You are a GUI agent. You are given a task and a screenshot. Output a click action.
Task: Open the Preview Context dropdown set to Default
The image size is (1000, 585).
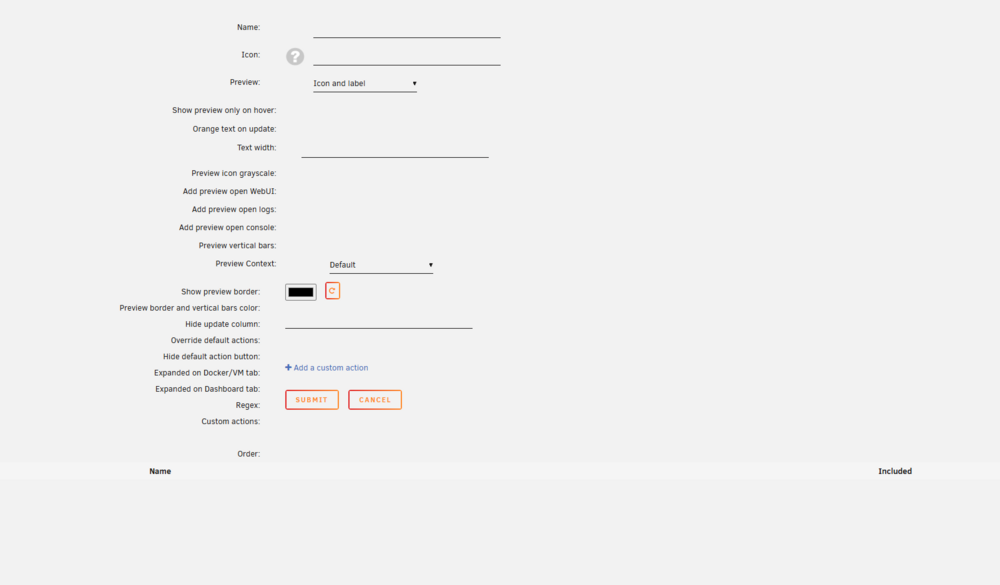[381, 265]
